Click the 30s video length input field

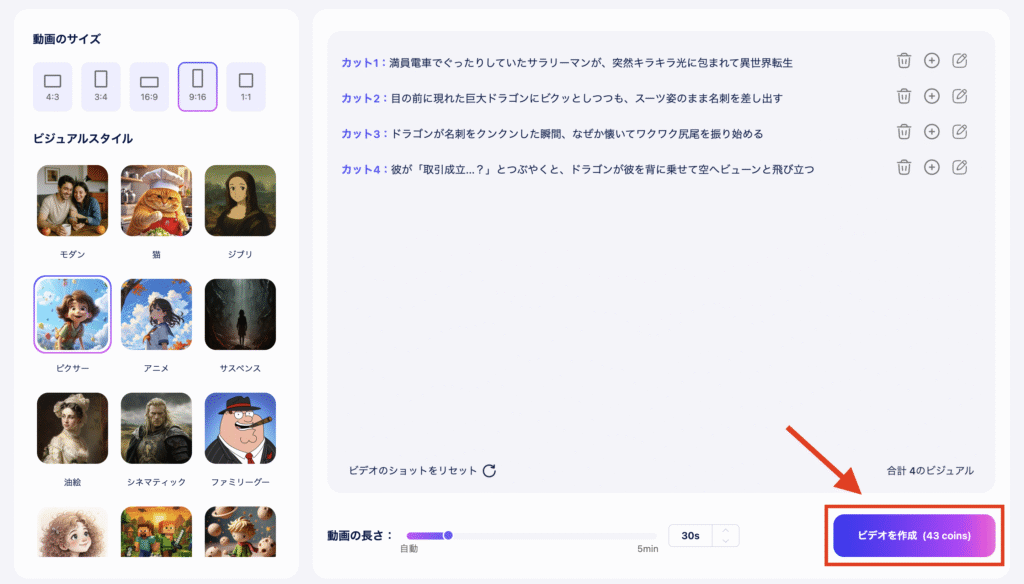click(x=690, y=536)
